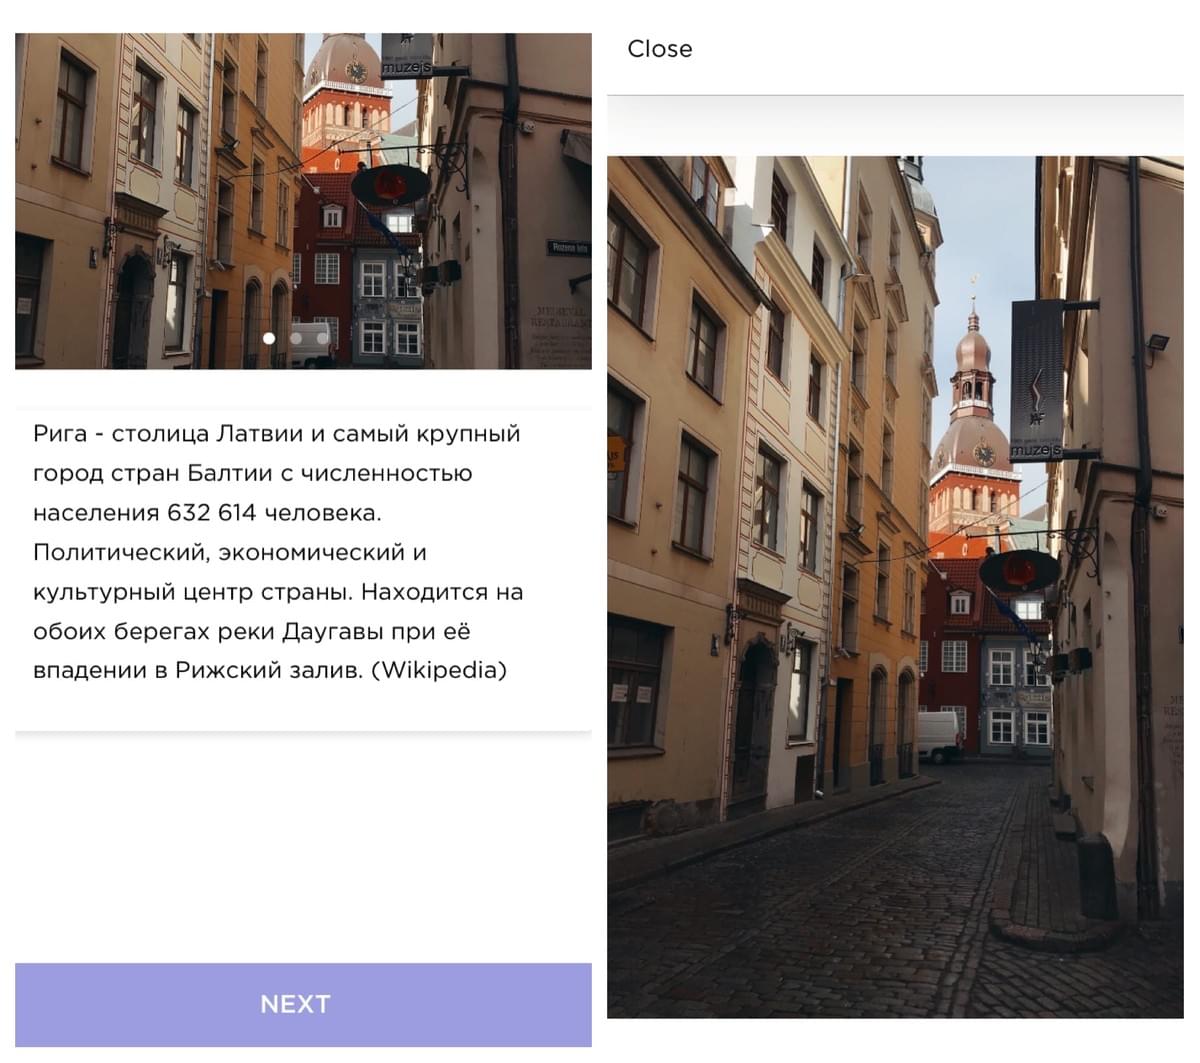The width and height of the screenshot is (1200, 1063).
Task: Select the third carousel pagination dot
Action: point(323,338)
